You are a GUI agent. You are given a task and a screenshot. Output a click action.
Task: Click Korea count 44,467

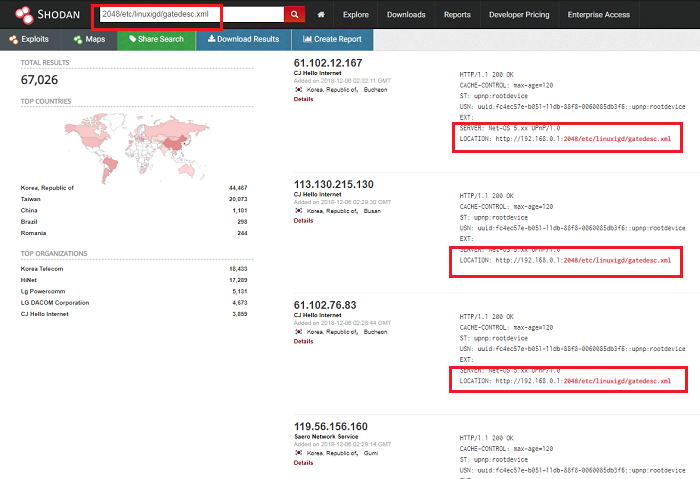238,188
